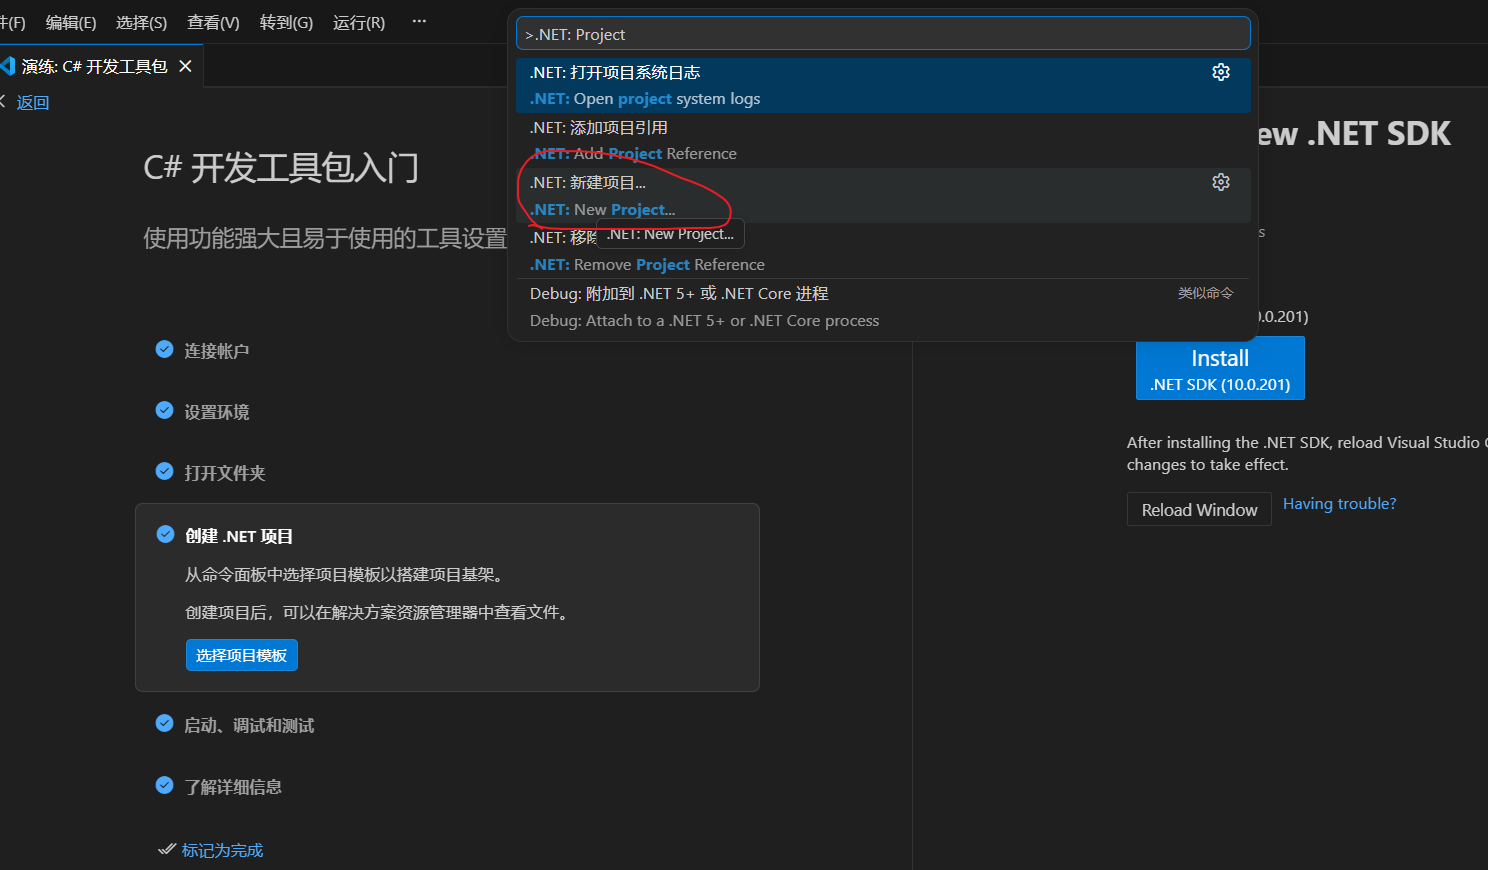This screenshot has height=870, width=1488.
Task: Toggle the 设置环境 step checkmark
Action: tap(165, 410)
